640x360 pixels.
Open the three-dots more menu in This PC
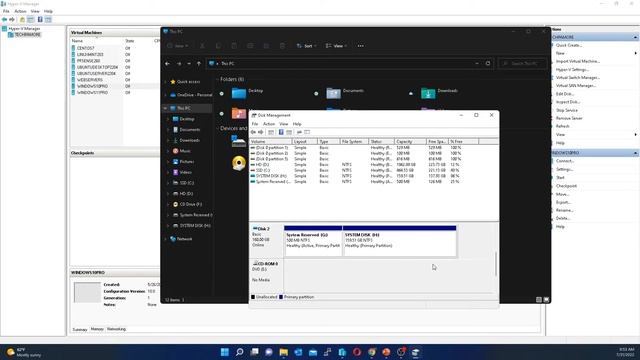(x=360, y=46)
